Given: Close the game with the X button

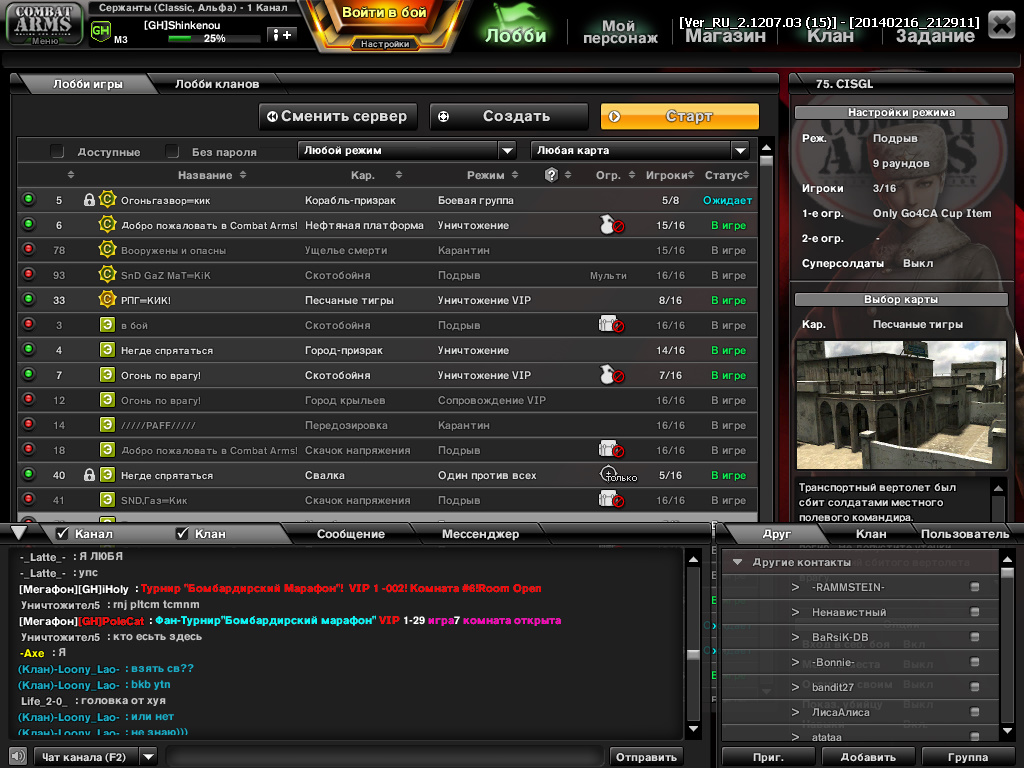Looking at the screenshot, I should pyautogui.click(x=1001, y=25).
